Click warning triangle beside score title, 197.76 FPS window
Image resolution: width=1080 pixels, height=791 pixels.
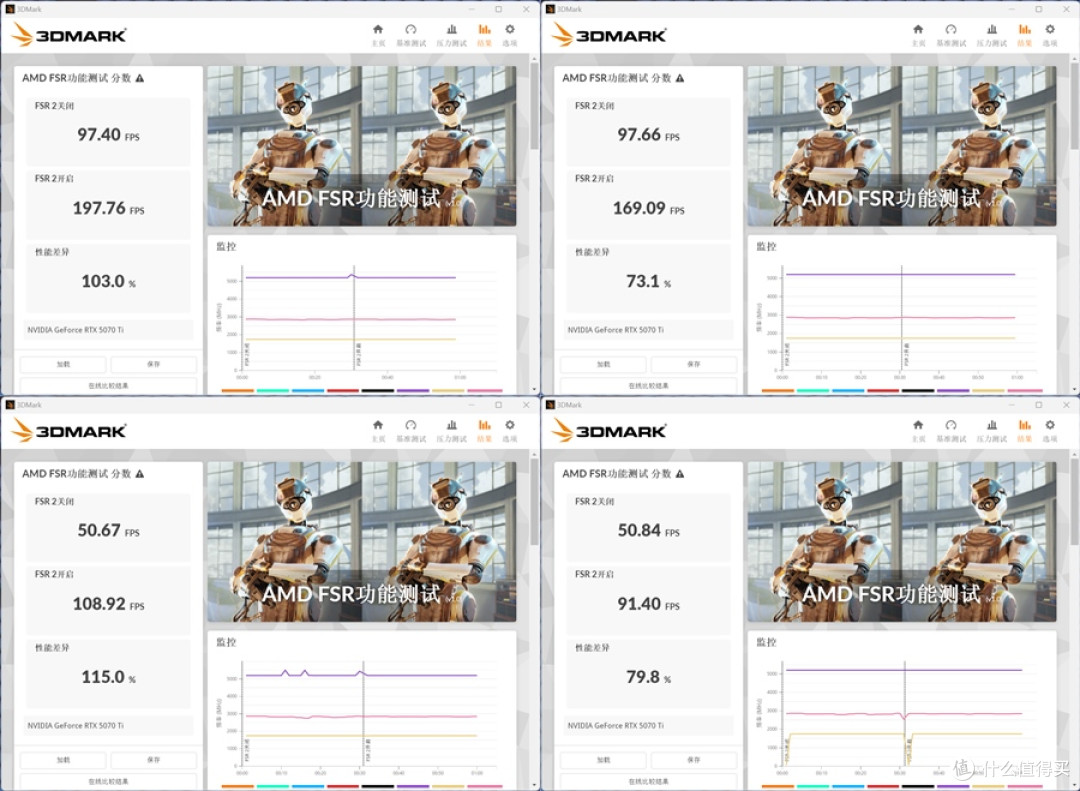(x=140, y=78)
